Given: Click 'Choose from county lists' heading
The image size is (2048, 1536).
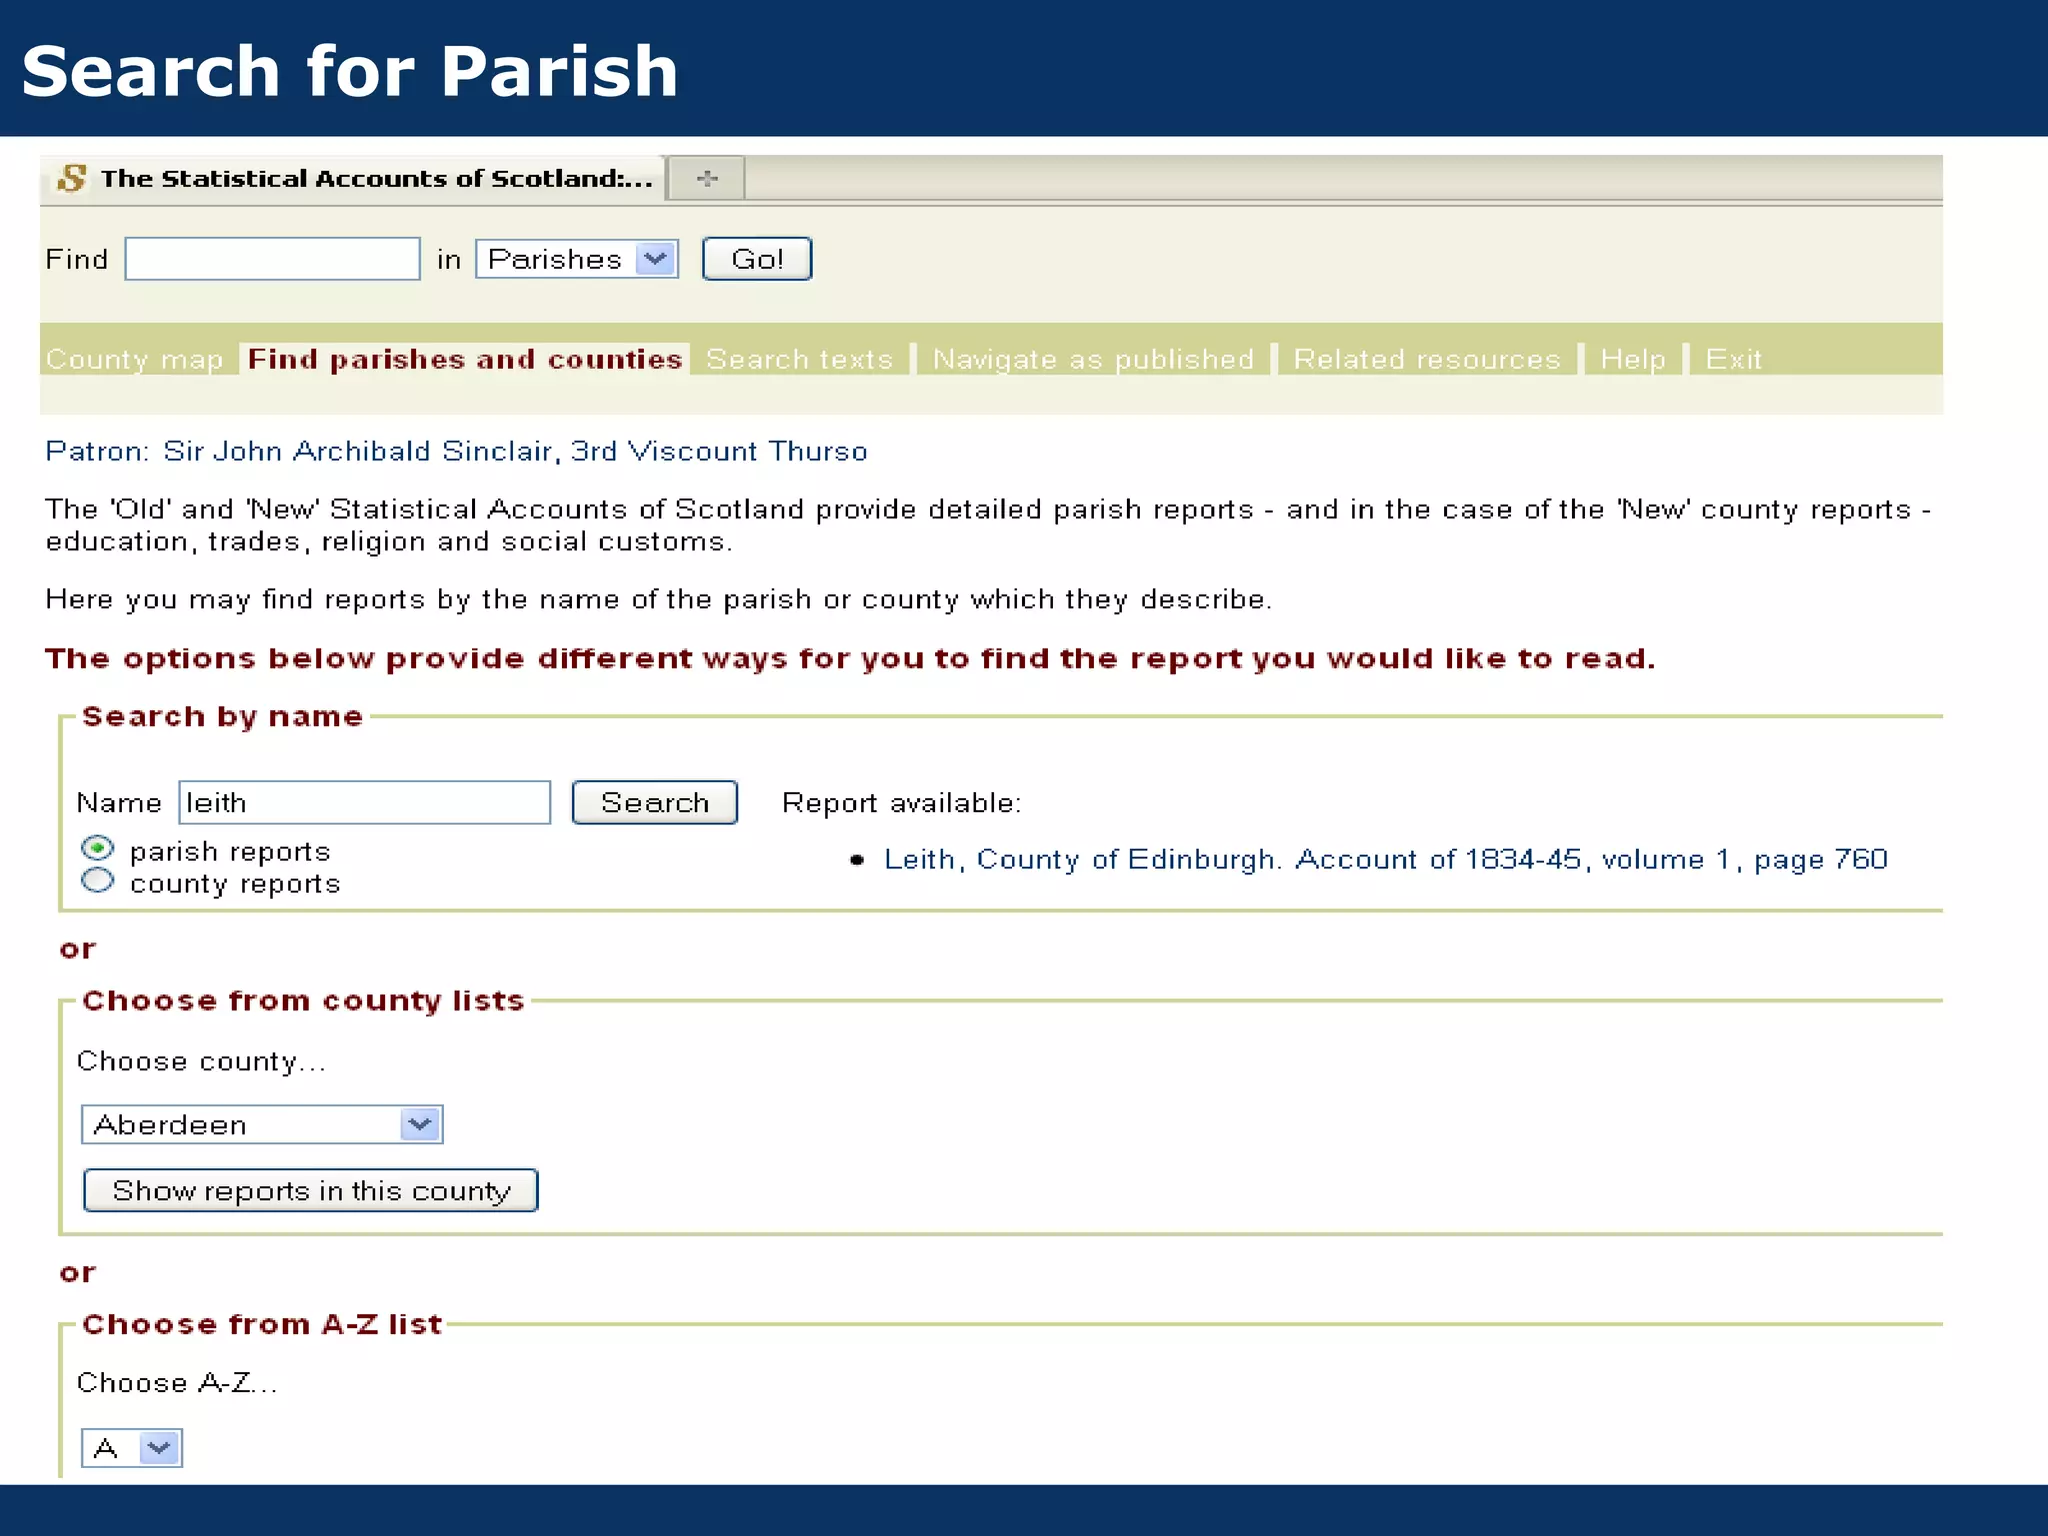Looking at the screenshot, I should (x=304, y=1001).
